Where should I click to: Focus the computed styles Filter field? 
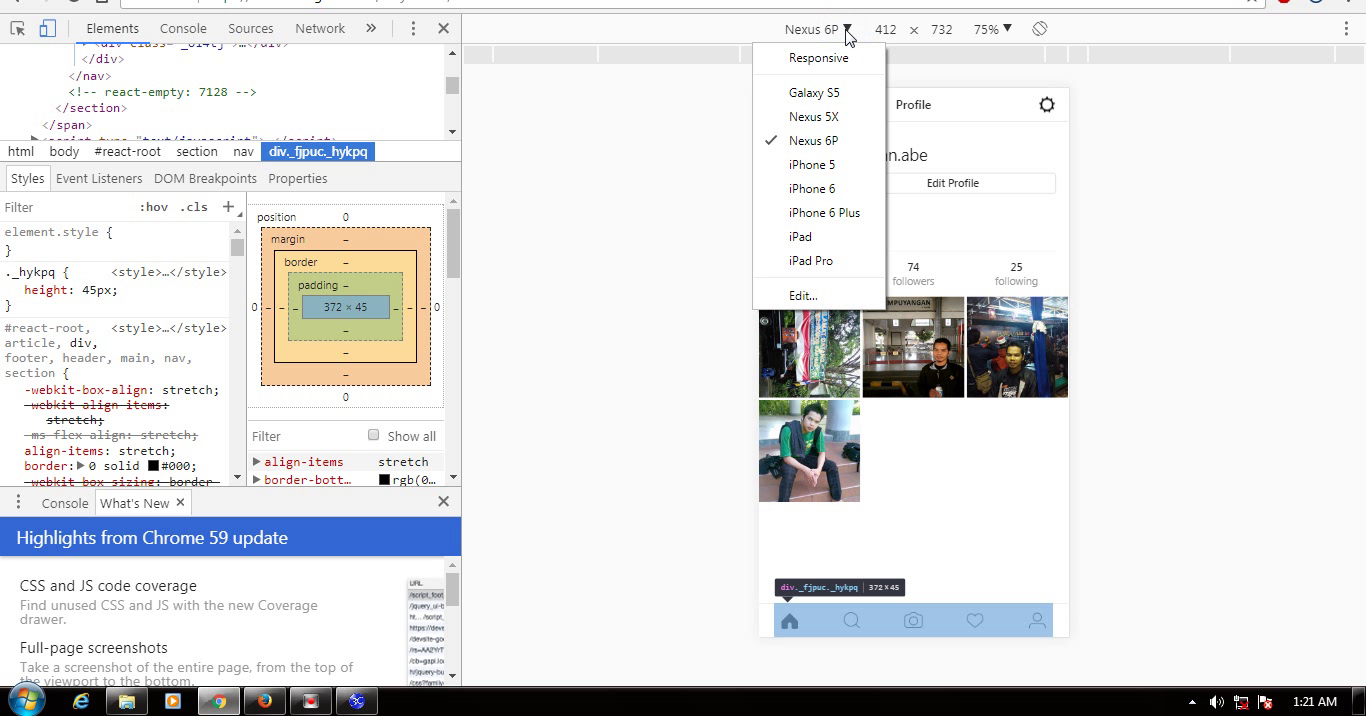click(305, 436)
